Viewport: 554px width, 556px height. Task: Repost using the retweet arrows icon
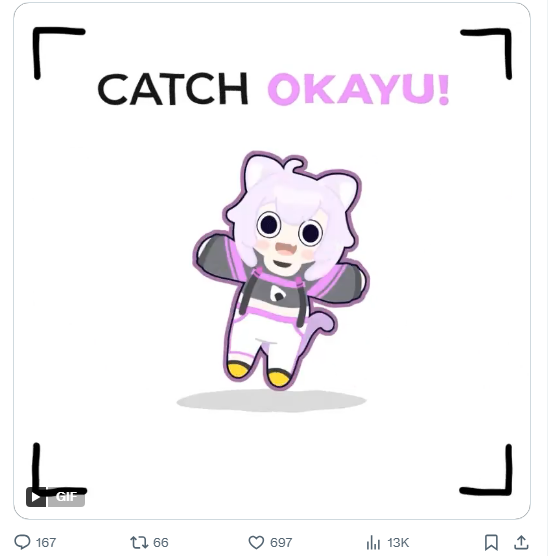tap(139, 542)
